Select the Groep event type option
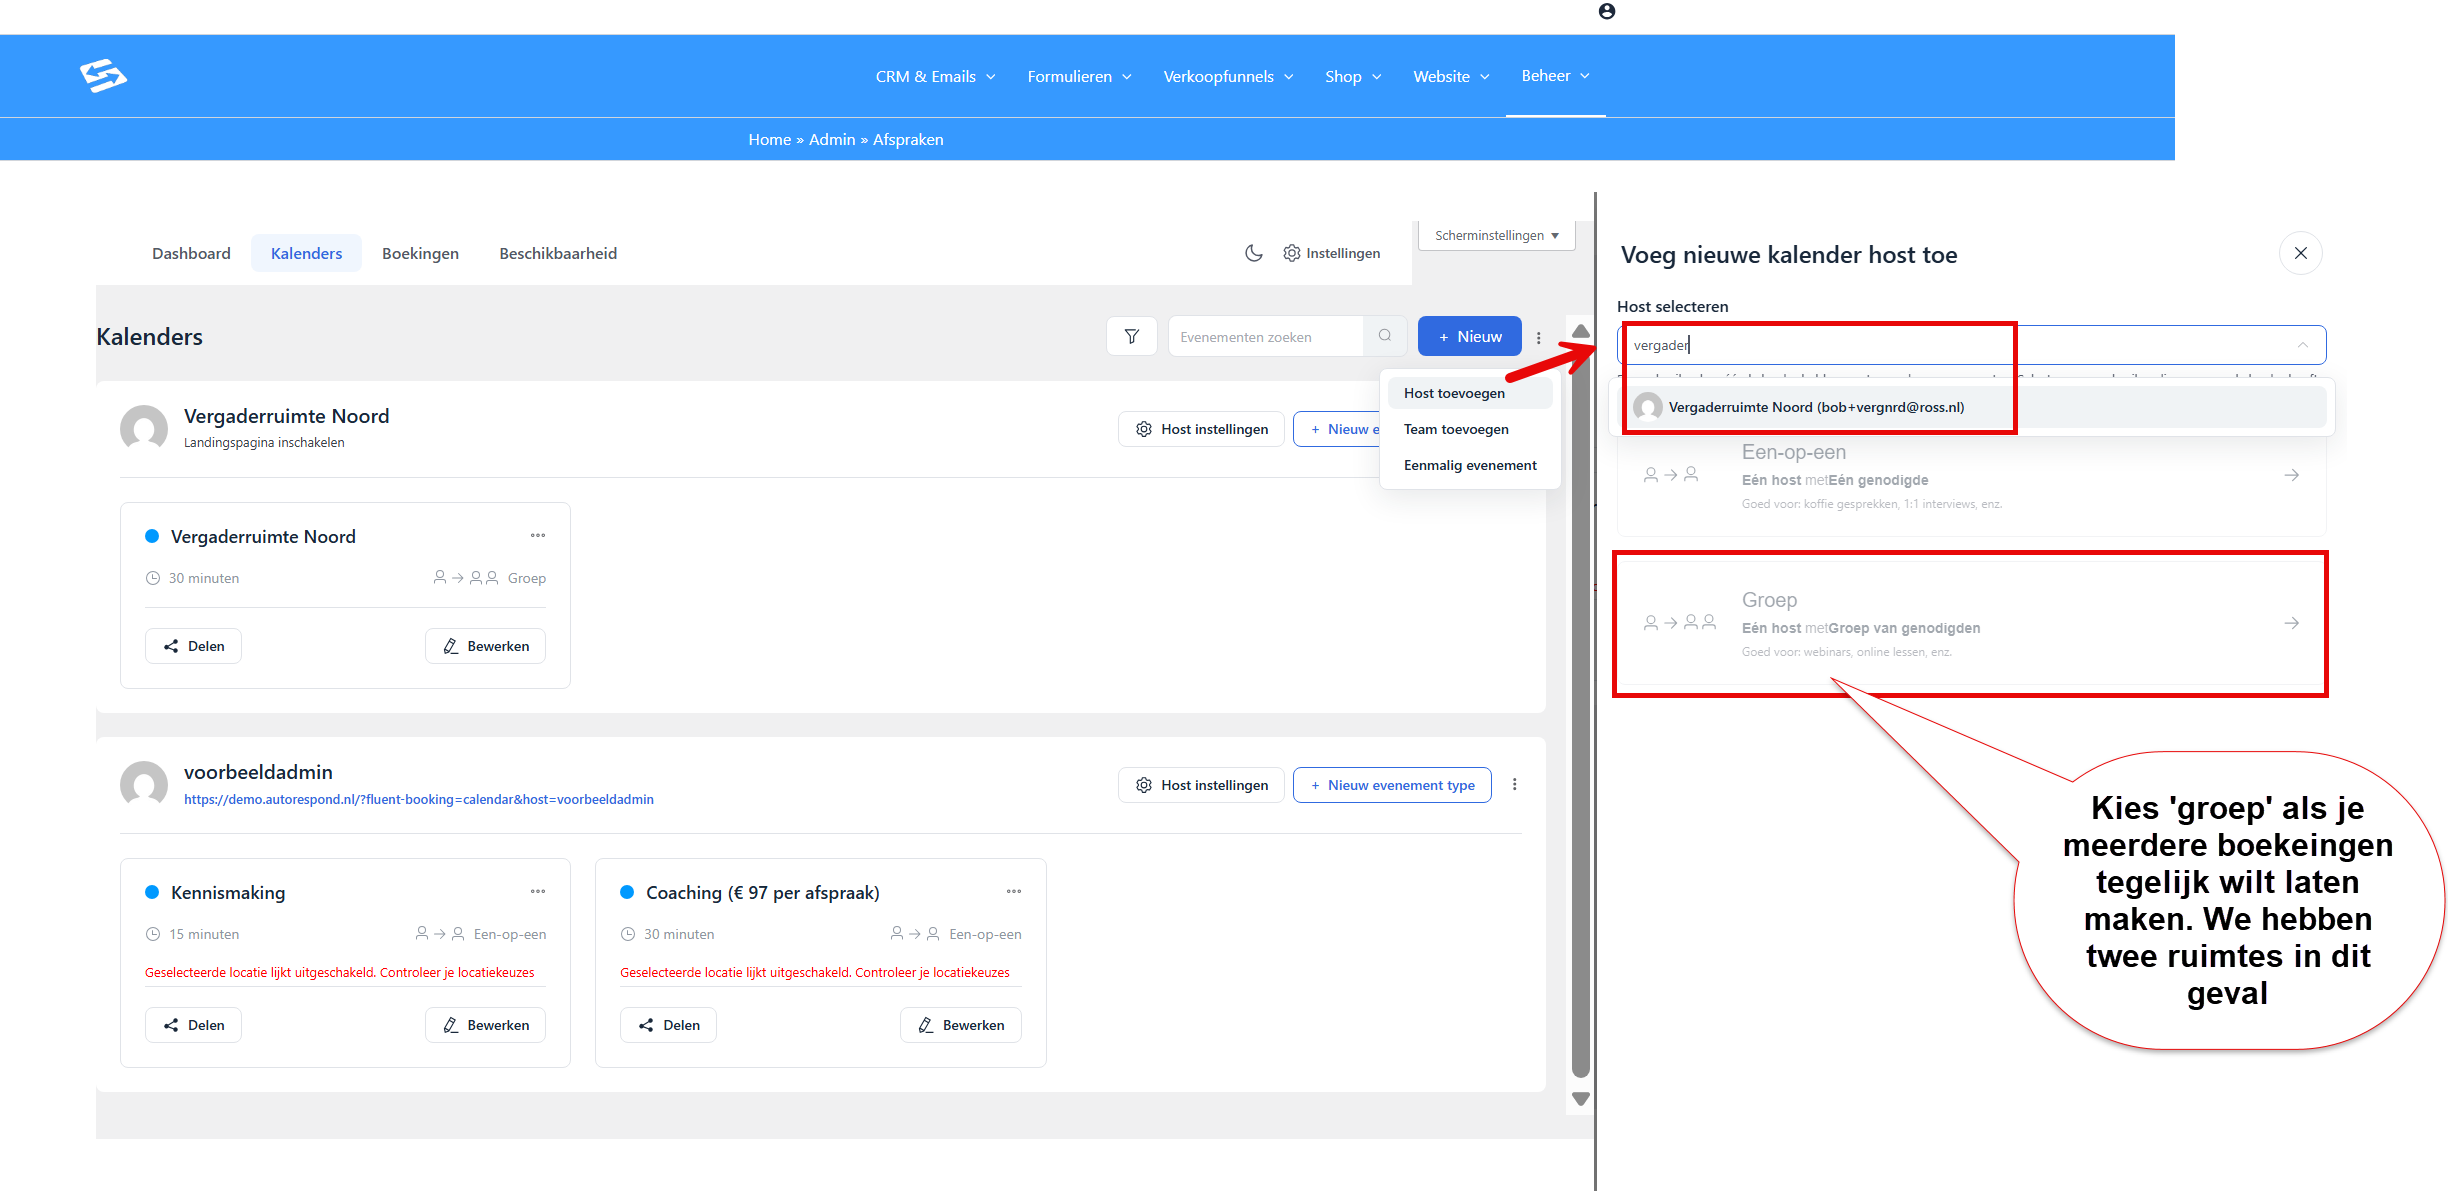The height and width of the screenshot is (1199, 2448). pos(1971,623)
